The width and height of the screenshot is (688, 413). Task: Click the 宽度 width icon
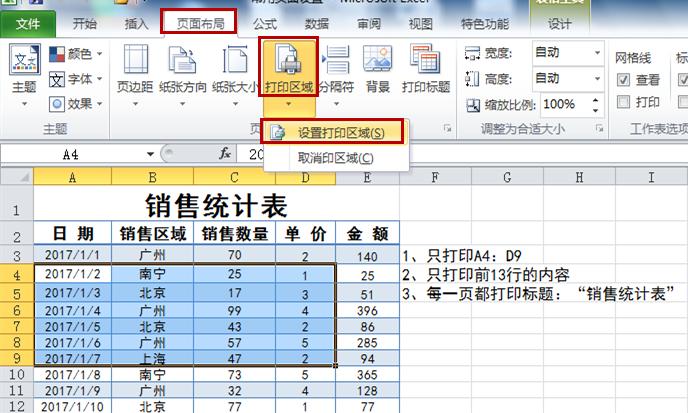pos(472,54)
